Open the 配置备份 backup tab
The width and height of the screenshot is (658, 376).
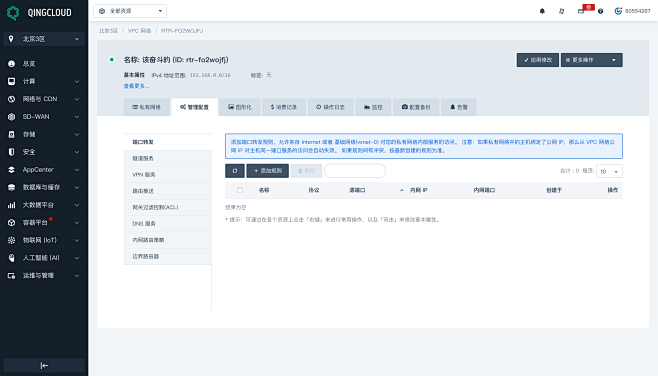pyautogui.click(x=416, y=107)
